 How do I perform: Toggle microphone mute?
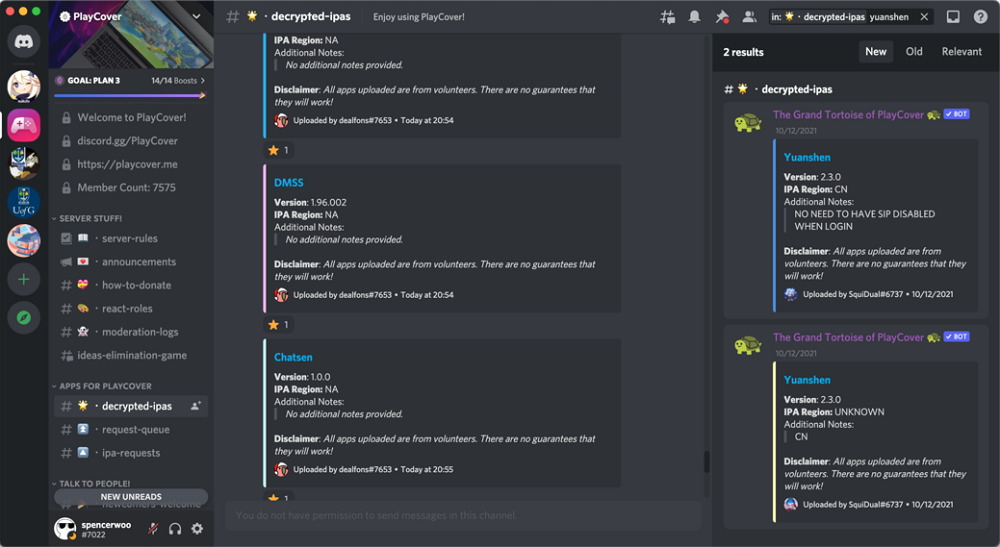click(153, 529)
